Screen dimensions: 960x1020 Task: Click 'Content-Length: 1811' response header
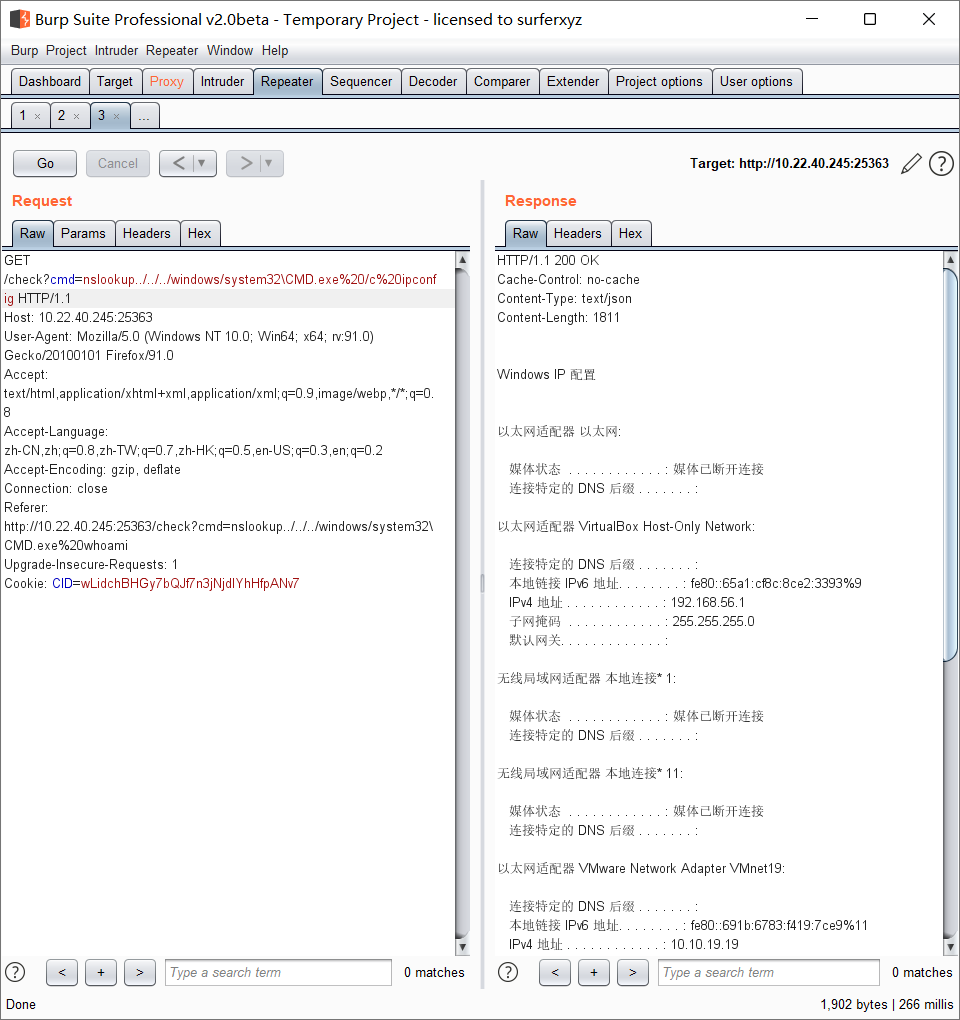558,317
